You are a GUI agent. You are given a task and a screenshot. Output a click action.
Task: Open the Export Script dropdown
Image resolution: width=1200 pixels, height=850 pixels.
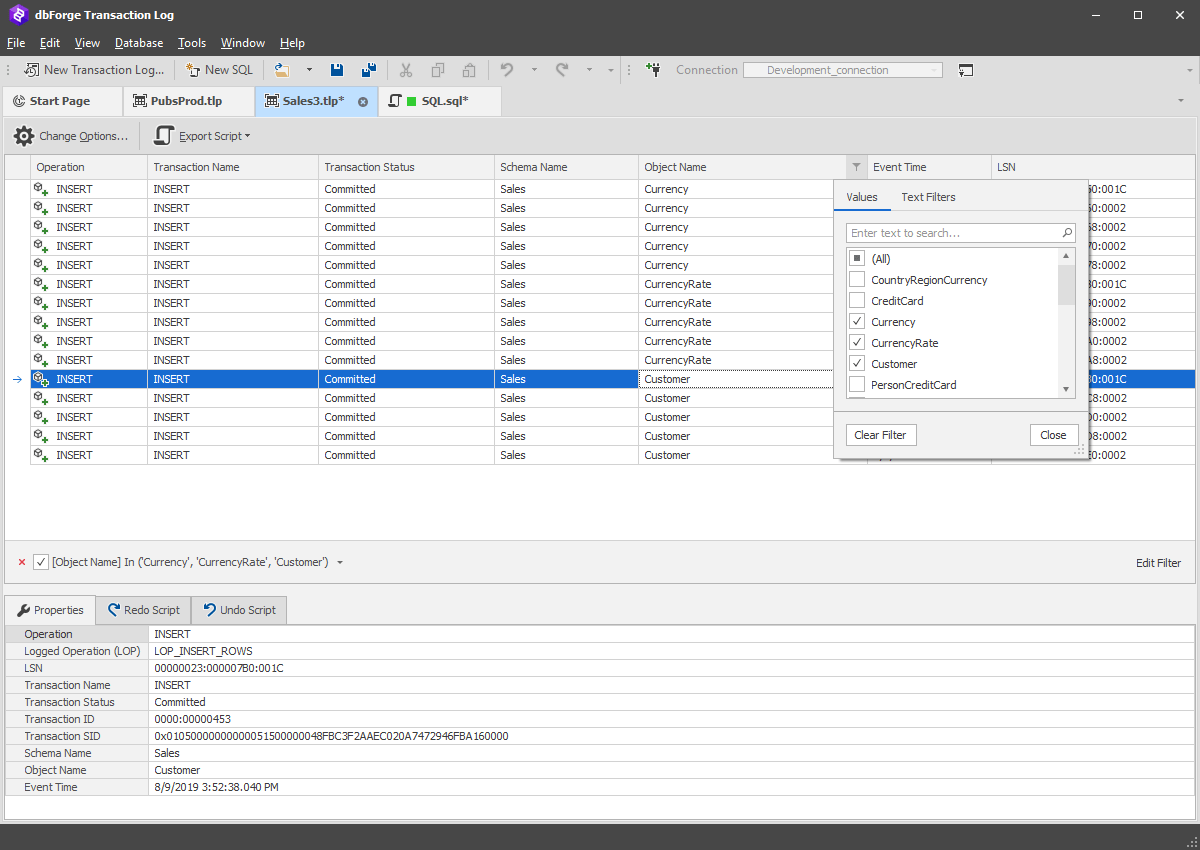[201, 136]
